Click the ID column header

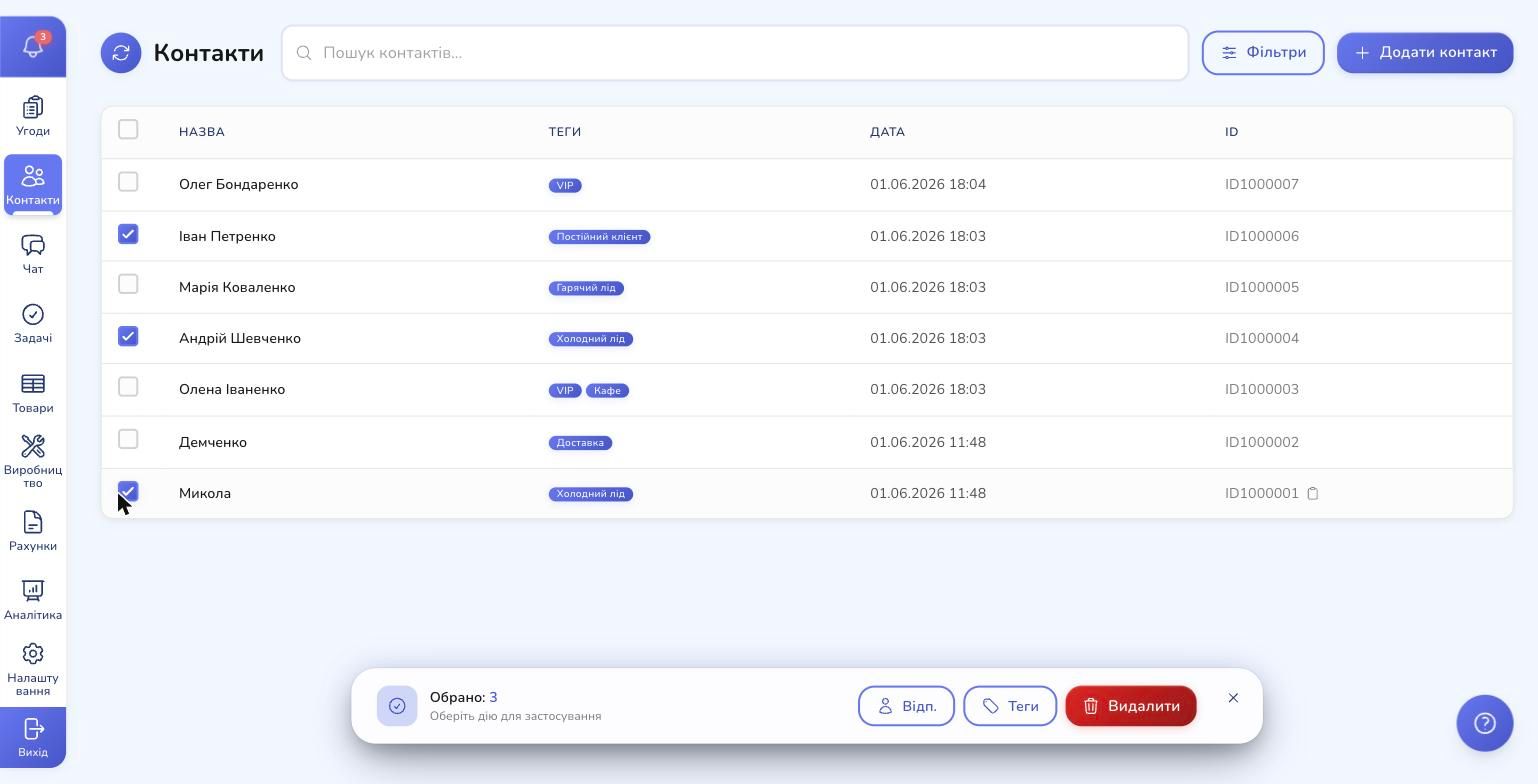[1231, 132]
